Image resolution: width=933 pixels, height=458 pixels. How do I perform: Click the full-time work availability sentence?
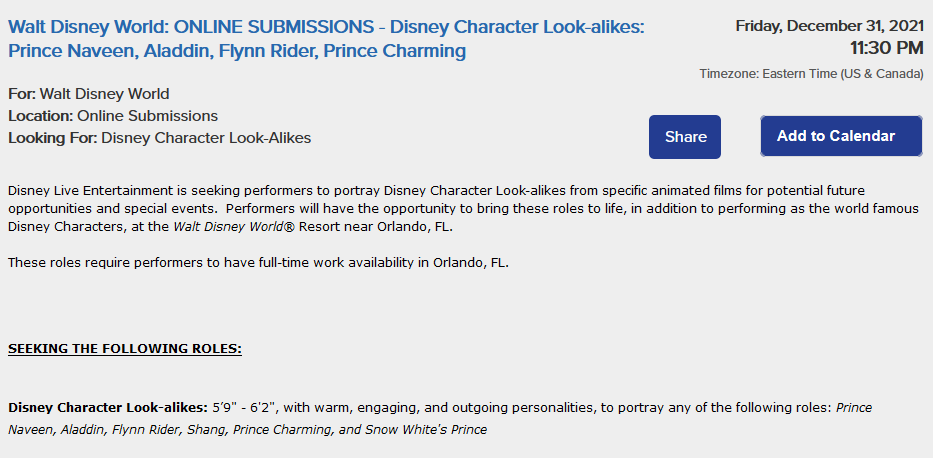tap(258, 263)
